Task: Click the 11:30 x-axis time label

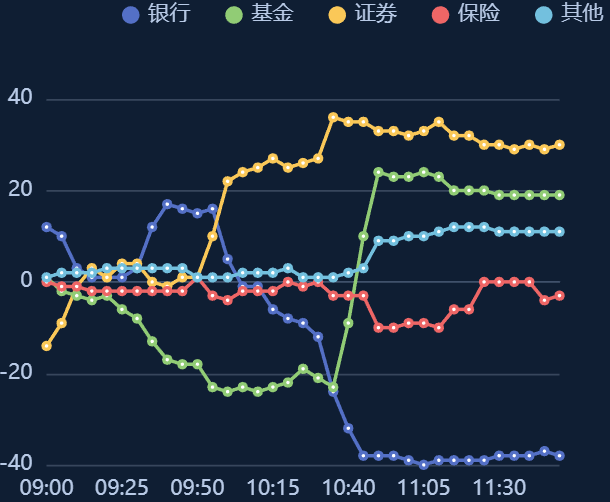Action: click(x=499, y=488)
